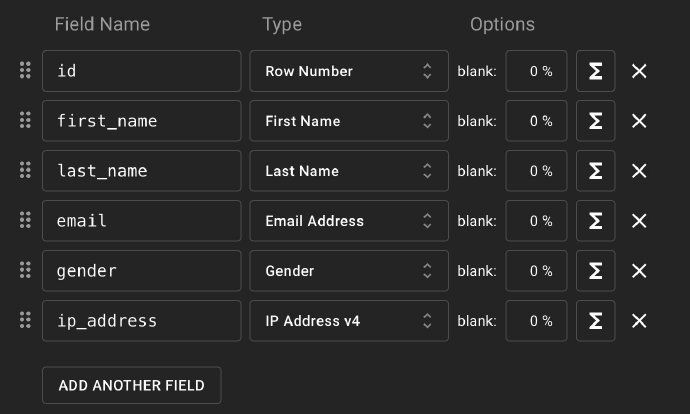Select the First Name type button

[349, 121]
